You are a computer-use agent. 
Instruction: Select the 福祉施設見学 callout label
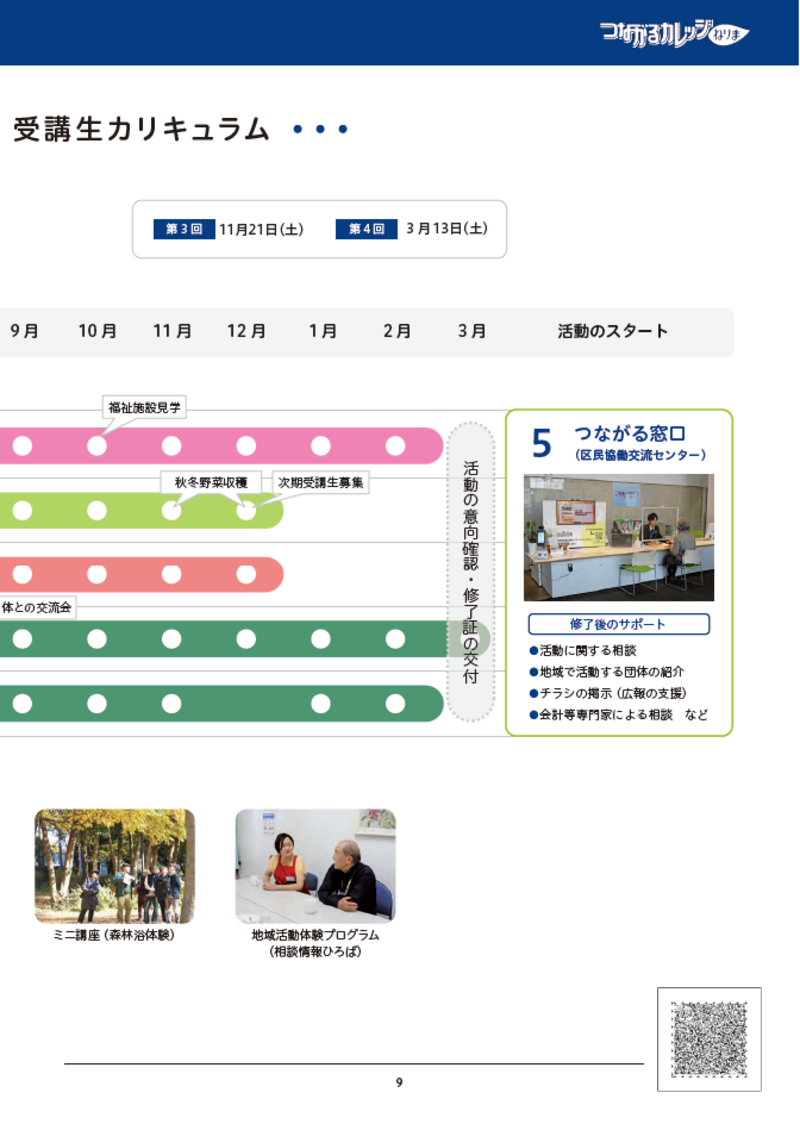(x=146, y=407)
